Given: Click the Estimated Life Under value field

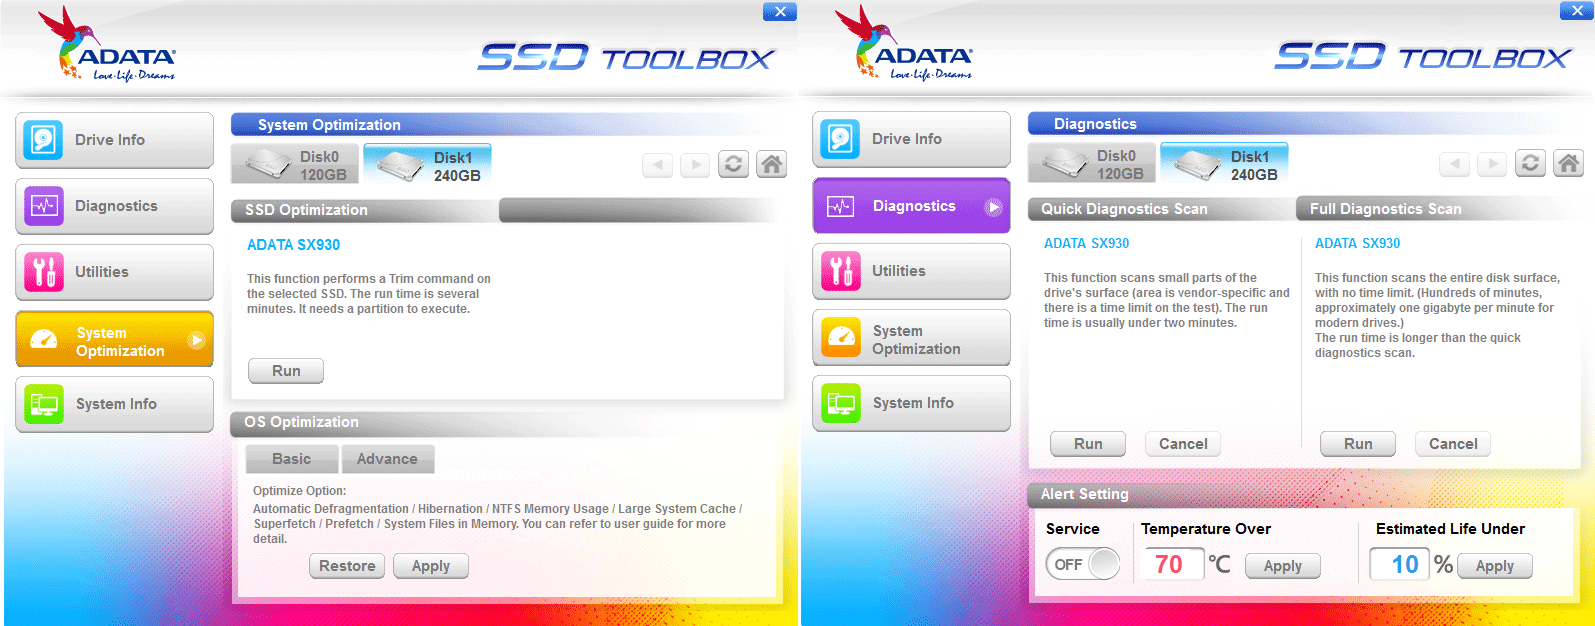Looking at the screenshot, I should [x=1401, y=565].
